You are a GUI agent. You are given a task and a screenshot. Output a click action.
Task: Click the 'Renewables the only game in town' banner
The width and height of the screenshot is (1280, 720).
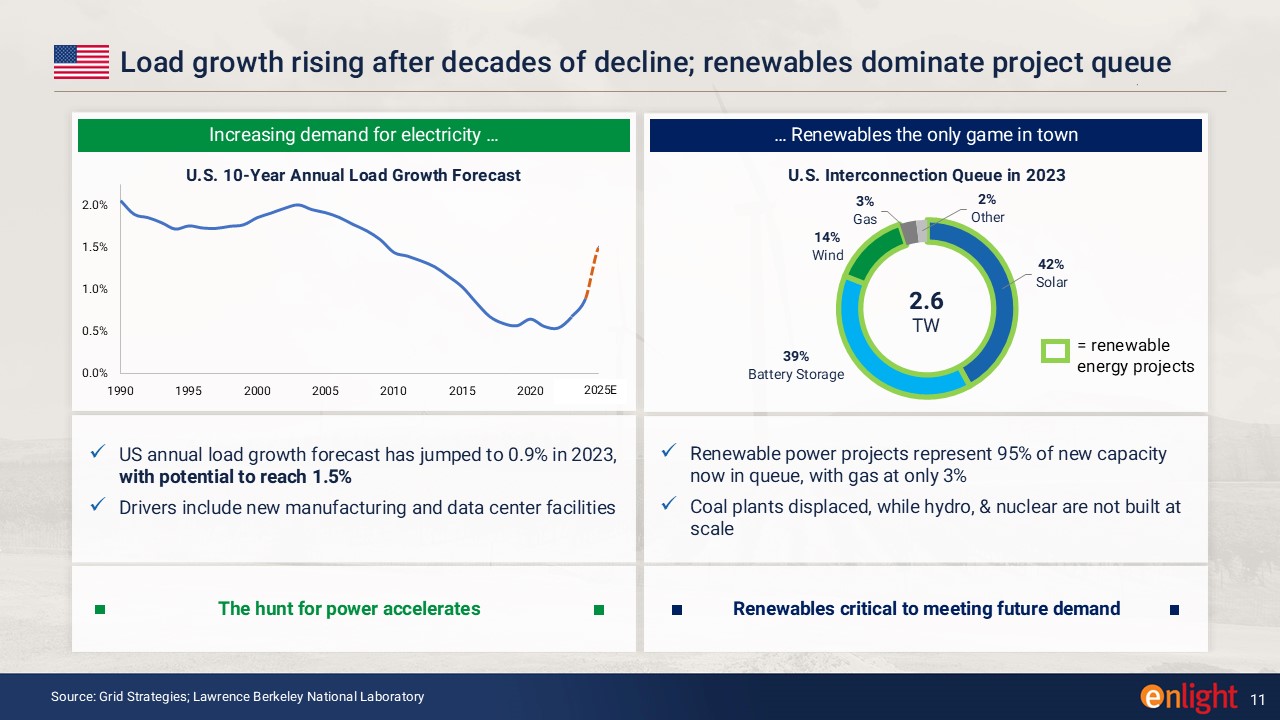coord(925,135)
